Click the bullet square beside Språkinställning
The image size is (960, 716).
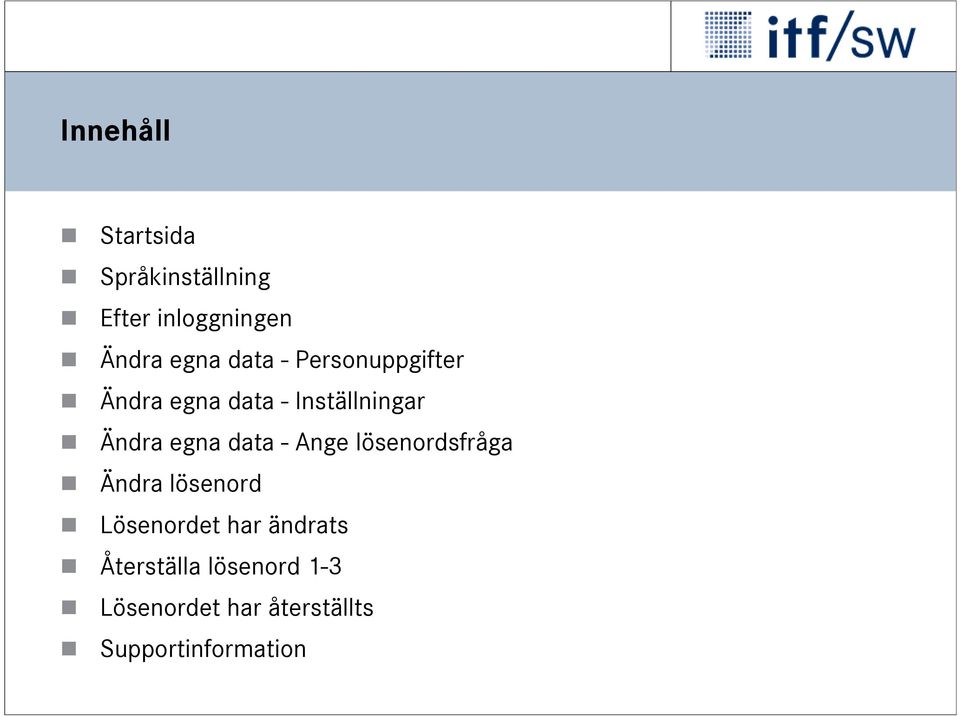tap(69, 277)
